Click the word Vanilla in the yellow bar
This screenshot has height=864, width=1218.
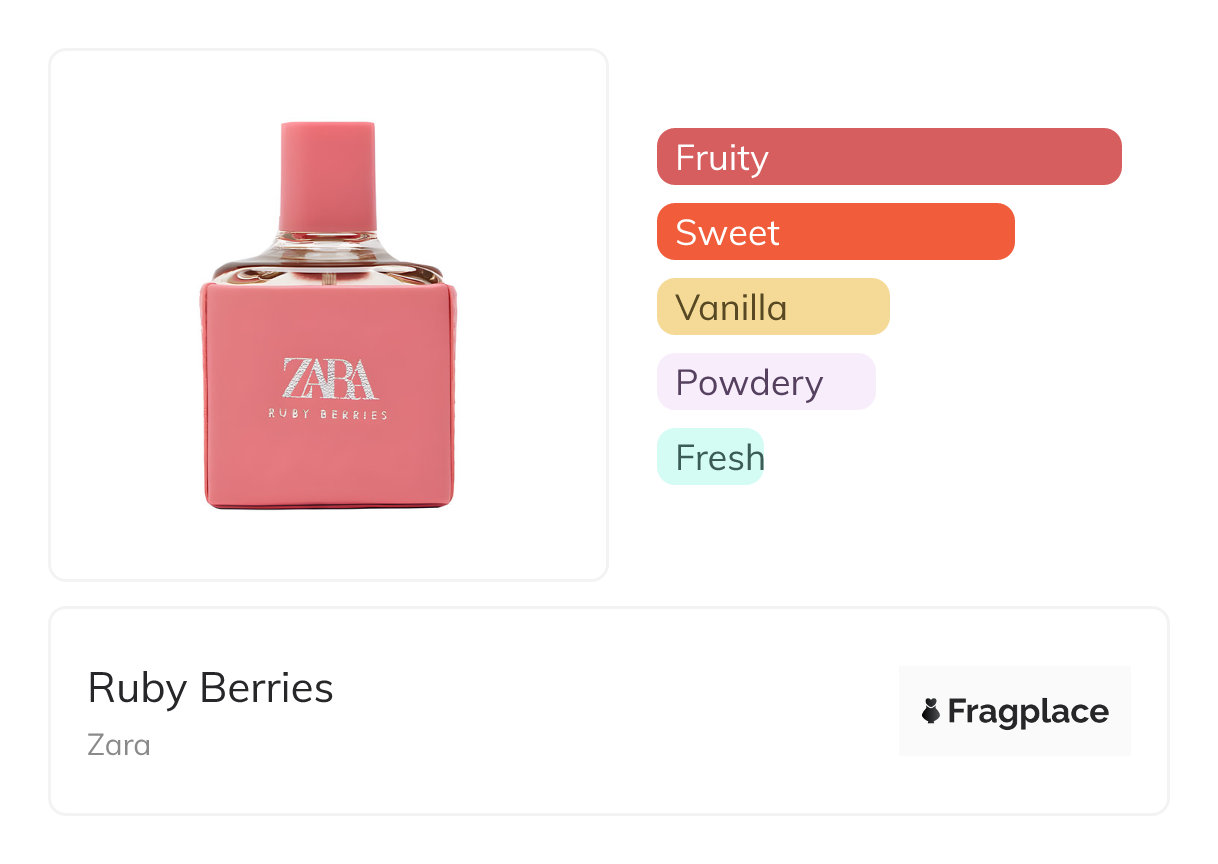tap(731, 308)
